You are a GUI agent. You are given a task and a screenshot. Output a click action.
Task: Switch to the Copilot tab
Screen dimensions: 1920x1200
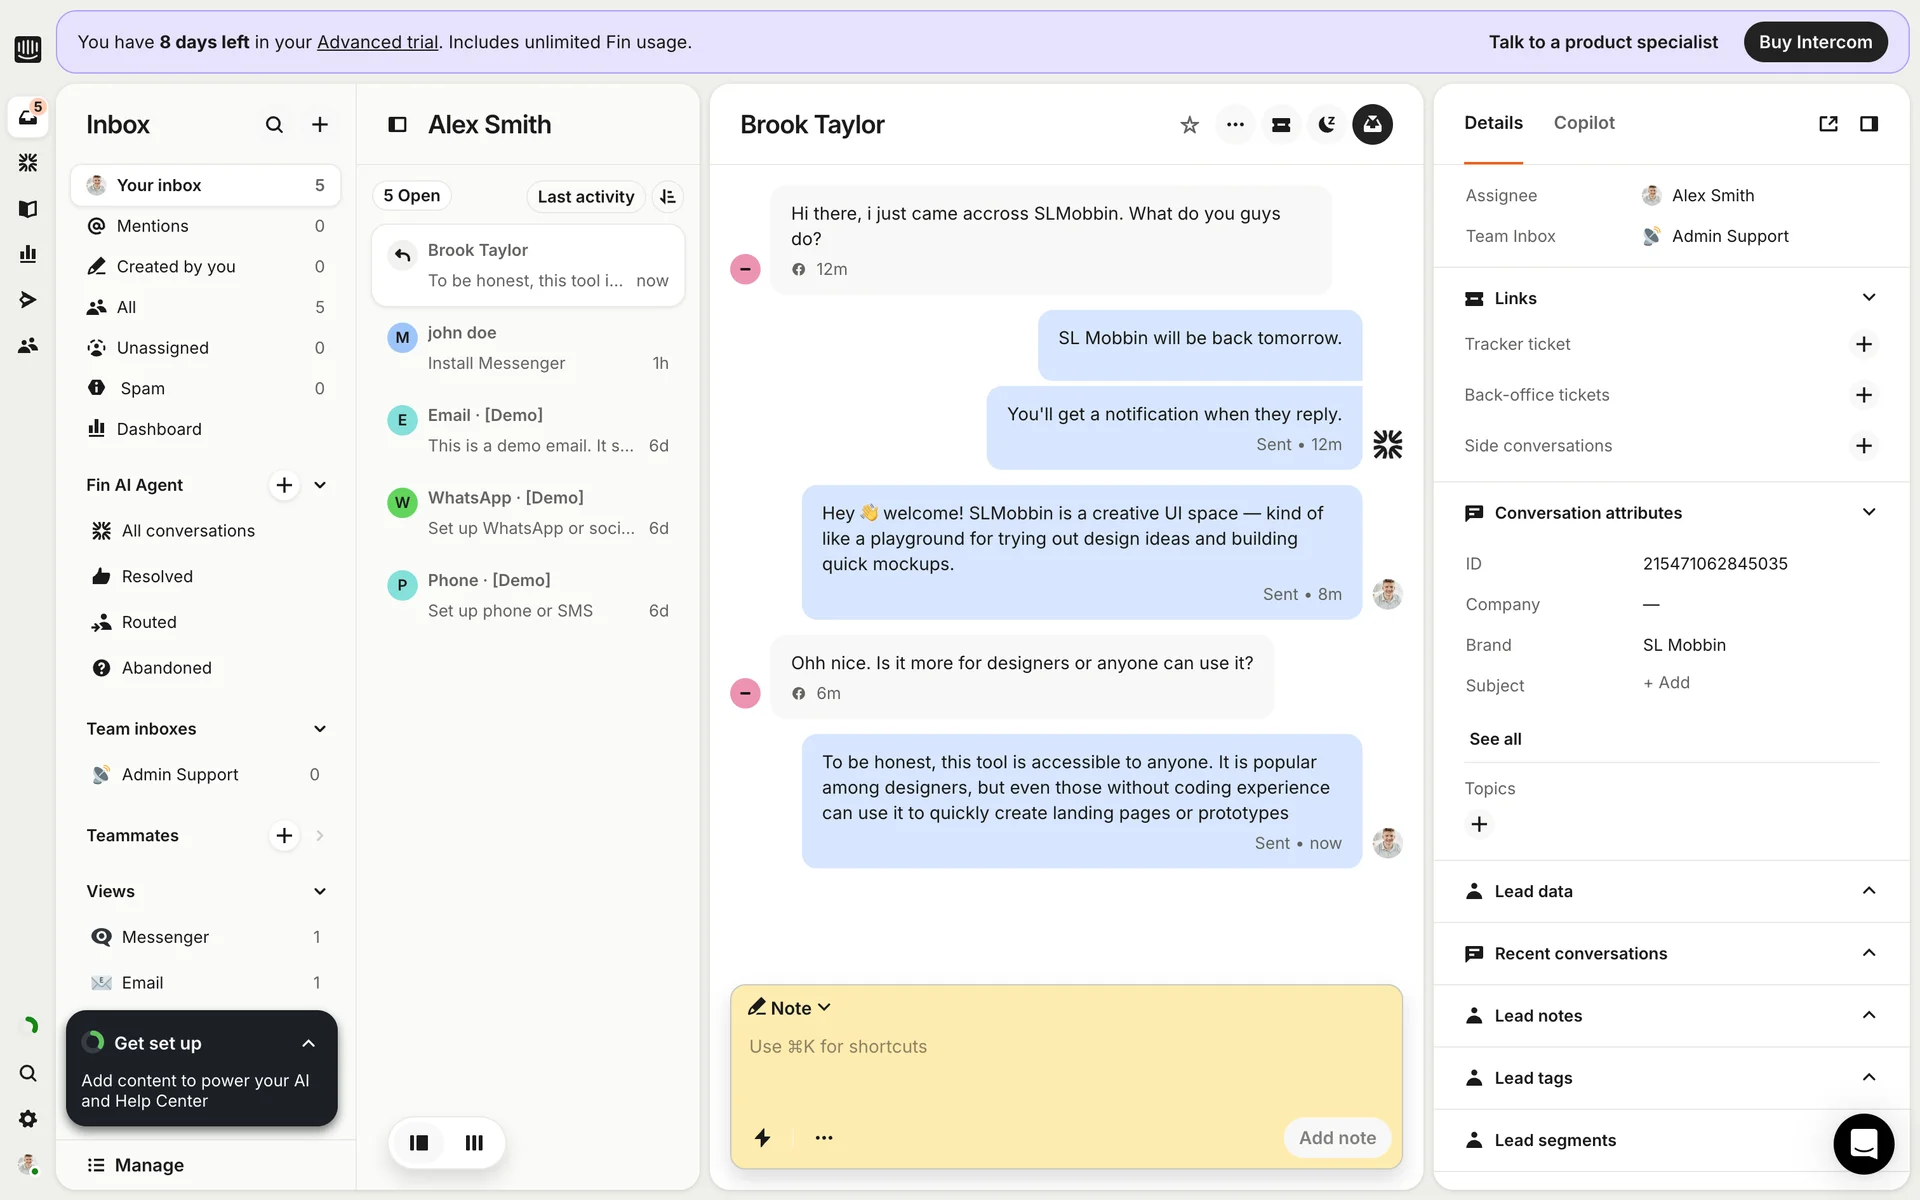(x=1583, y=123)
